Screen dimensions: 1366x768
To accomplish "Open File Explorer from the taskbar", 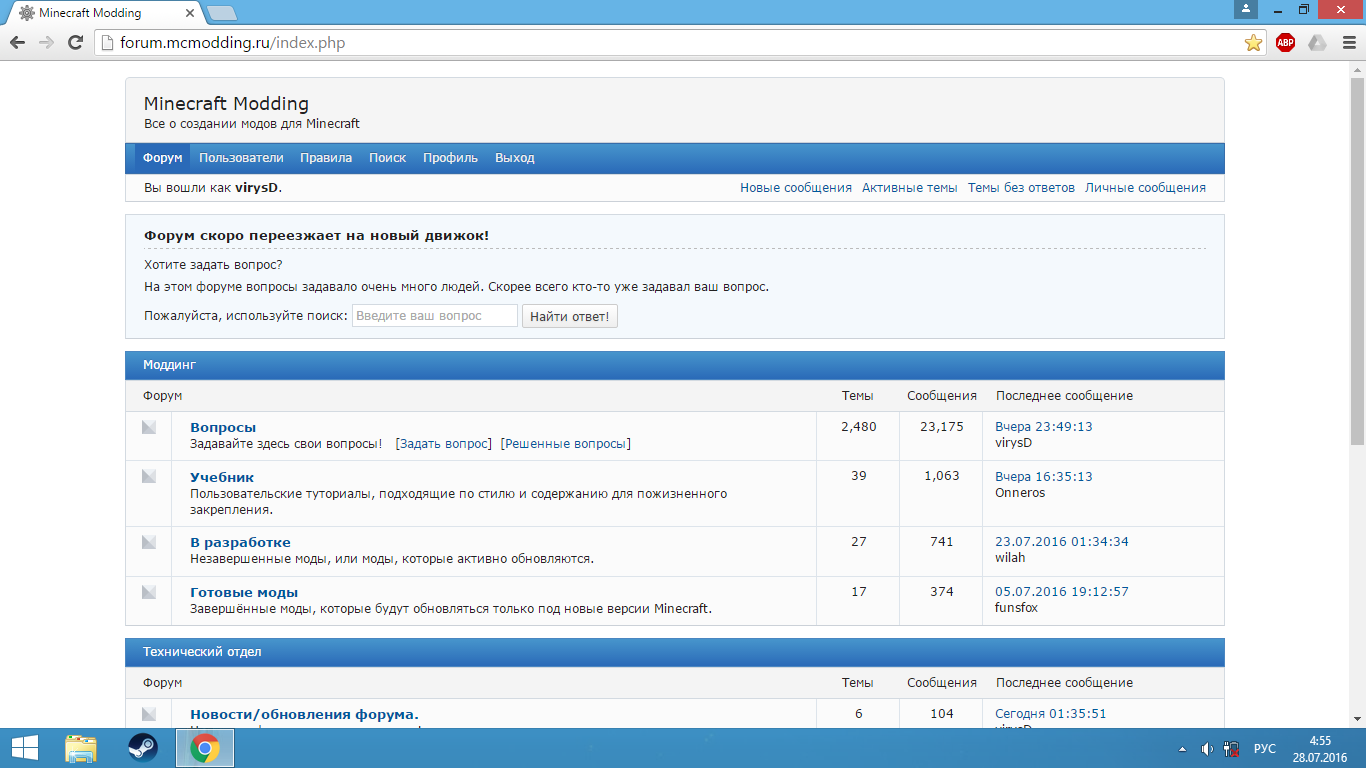I will [81, 748].
